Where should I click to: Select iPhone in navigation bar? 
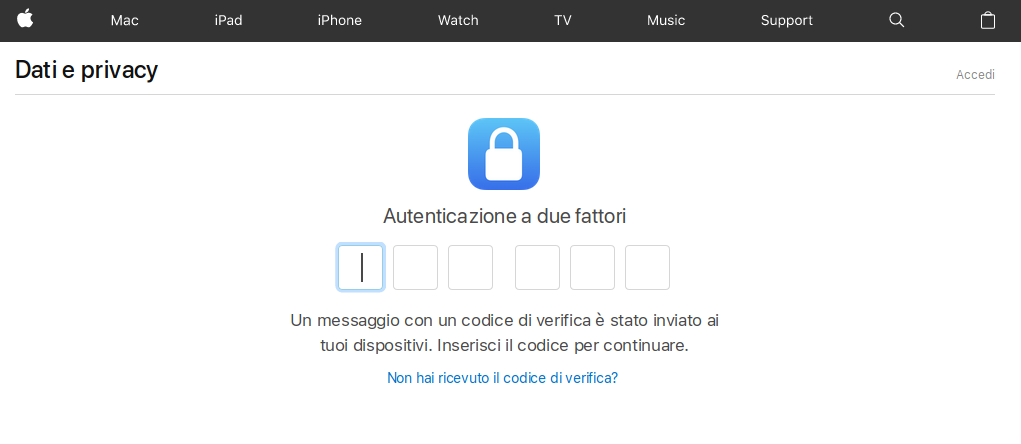(339, 20)
